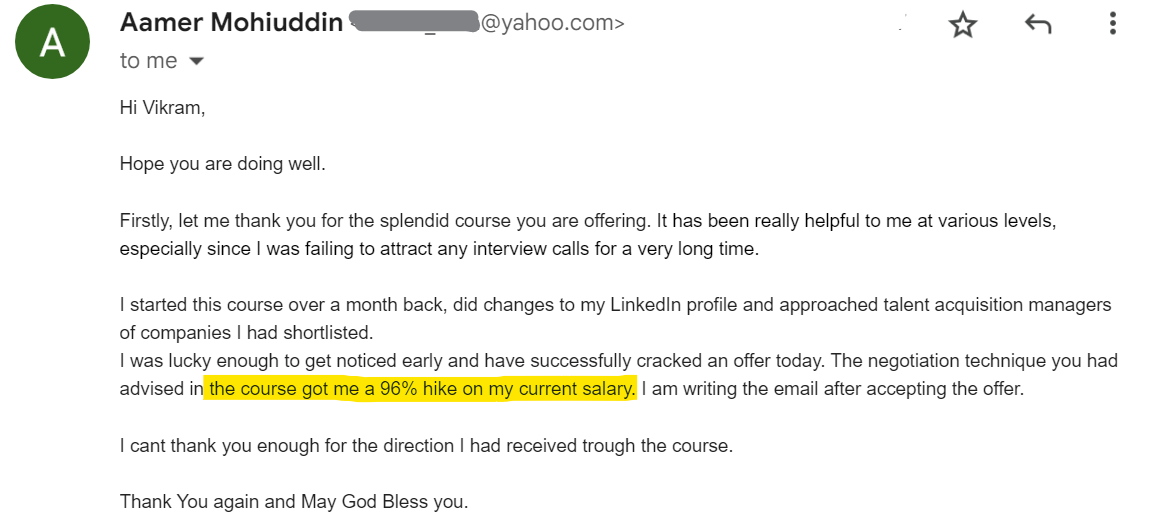
Task: Star this email from Aamer Mohiuddin
Action: 962,25
